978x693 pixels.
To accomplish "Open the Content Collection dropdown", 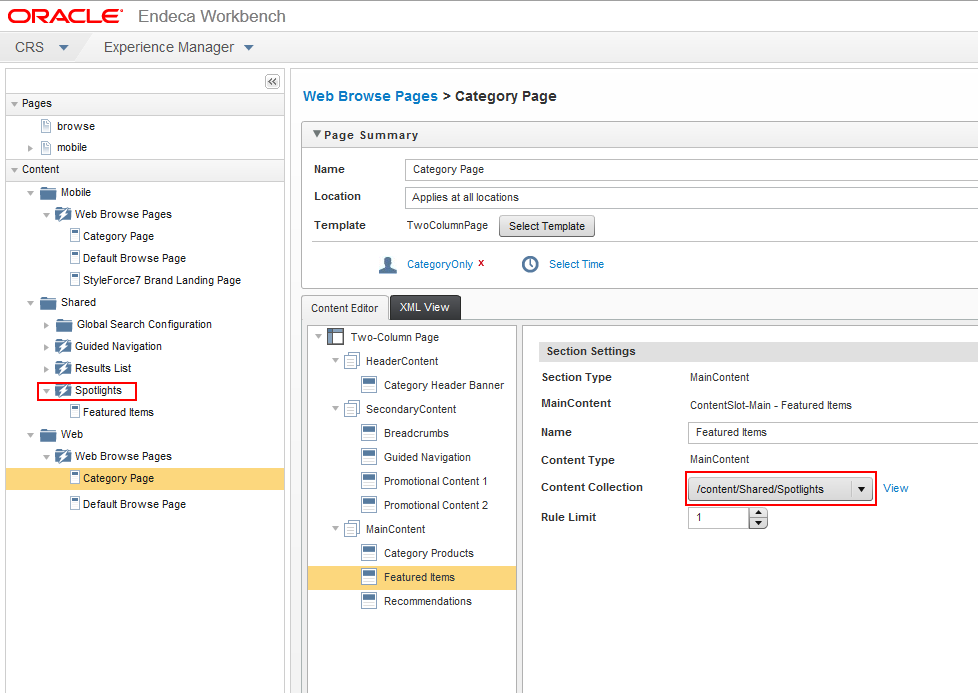I will 861,489.
